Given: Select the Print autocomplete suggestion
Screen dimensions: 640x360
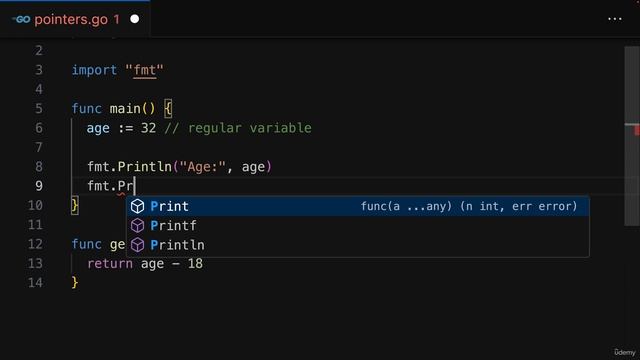Looking at the screenshot, I should [x=358, y=206].
